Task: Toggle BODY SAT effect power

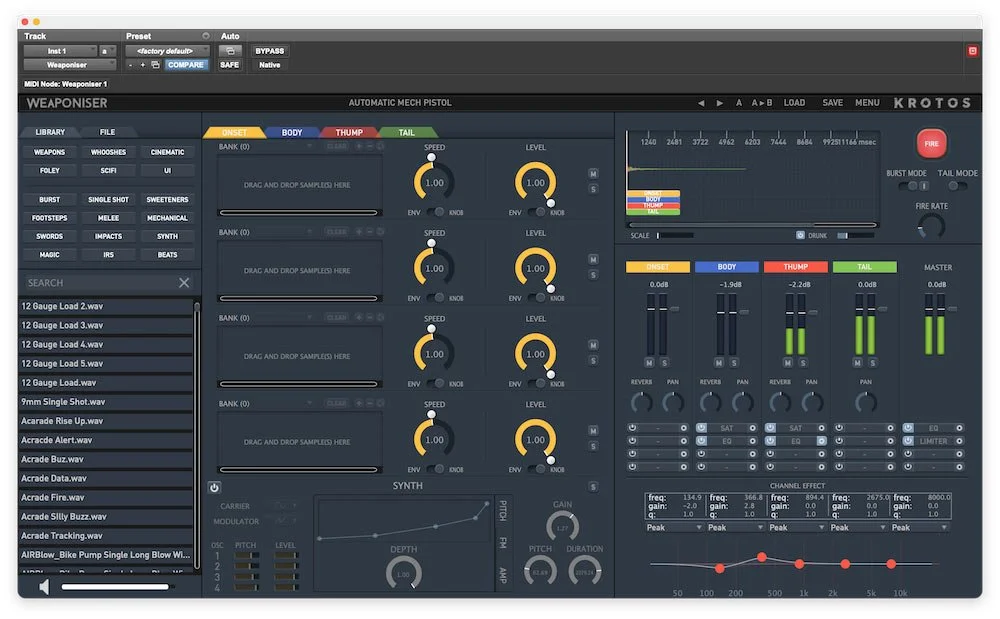Action: [x=702, y=428]
